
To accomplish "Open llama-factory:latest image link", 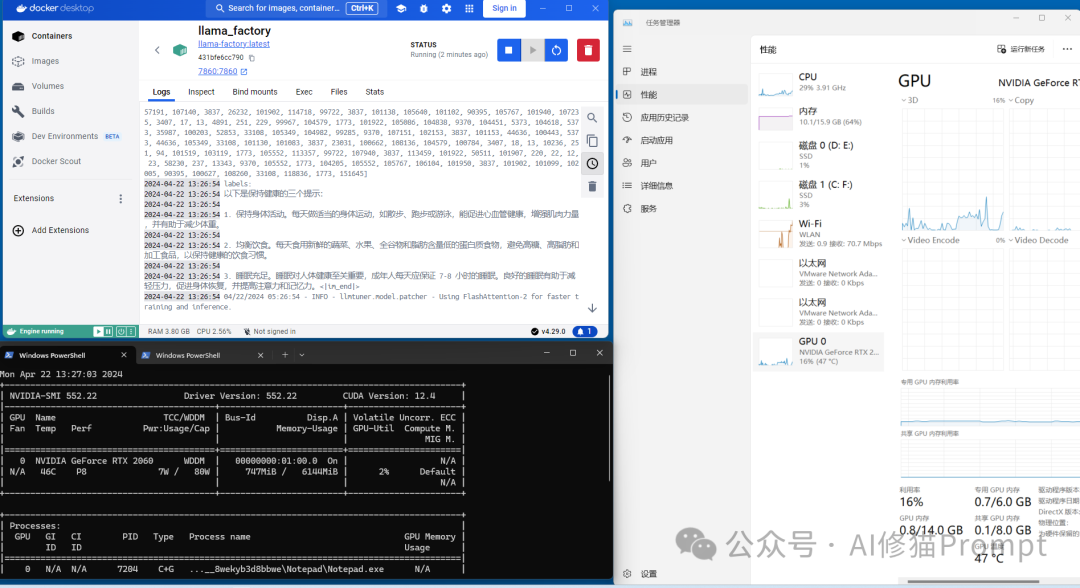I will (x=234, y=44).
